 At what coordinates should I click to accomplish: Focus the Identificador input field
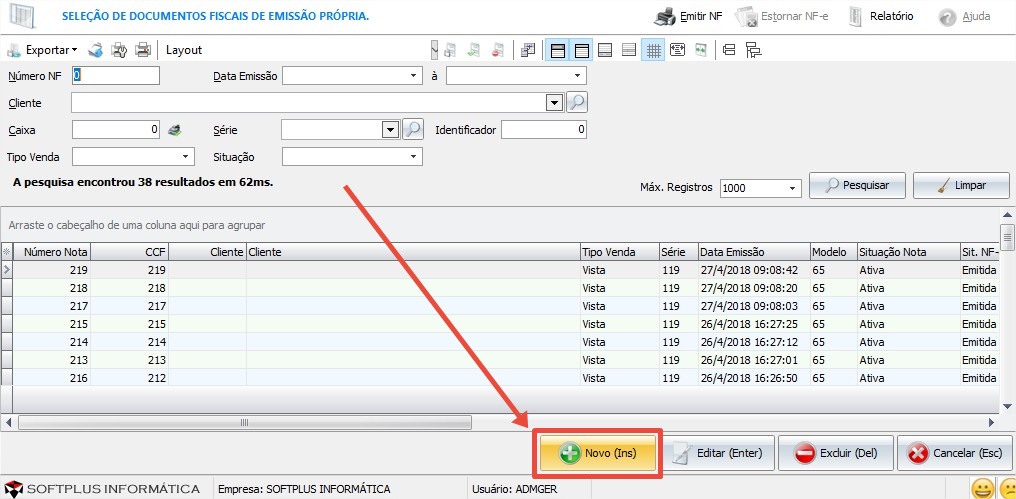point(544,130)
